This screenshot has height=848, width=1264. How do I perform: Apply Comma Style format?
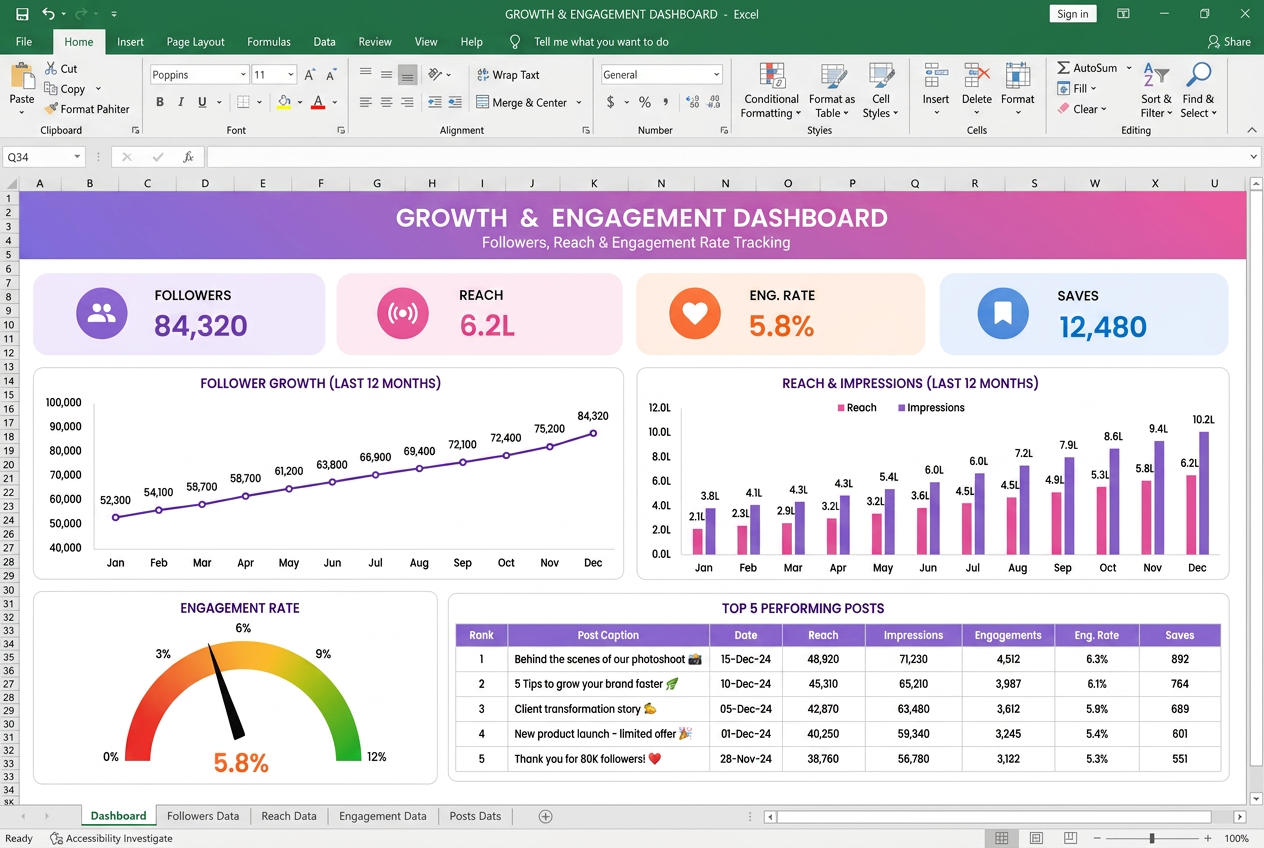(x=666, y=102)
